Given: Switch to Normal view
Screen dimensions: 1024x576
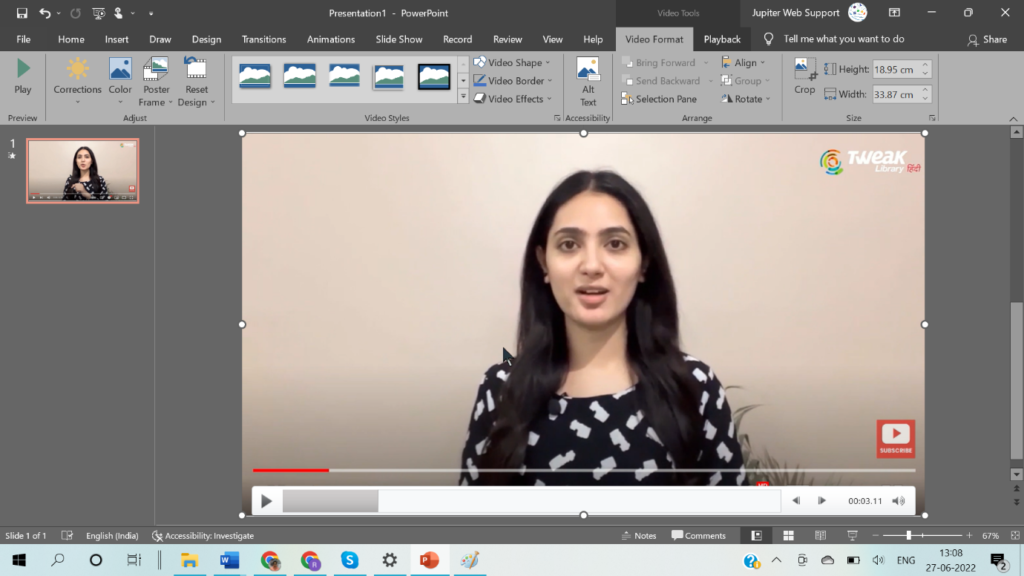Looking at the screenshot, I should pos(756,536).
